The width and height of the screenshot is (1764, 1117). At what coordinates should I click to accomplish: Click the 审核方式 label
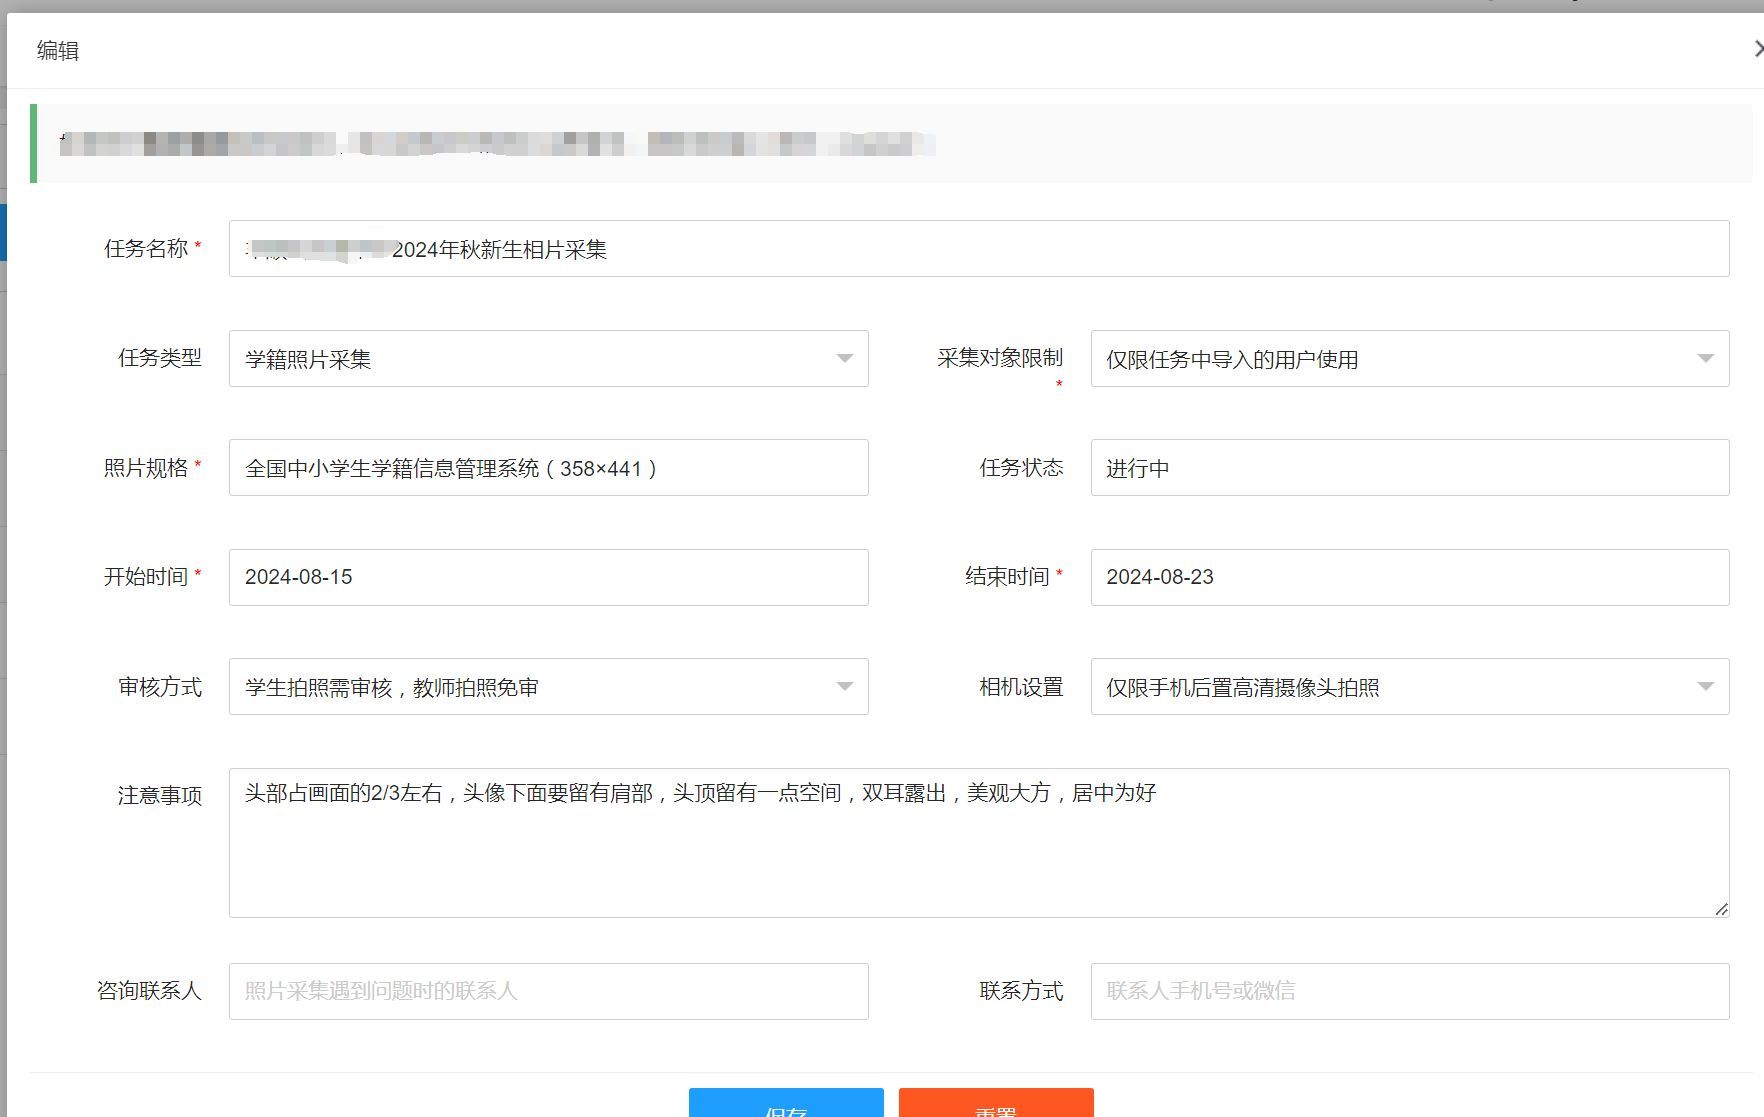click(160, 687)
